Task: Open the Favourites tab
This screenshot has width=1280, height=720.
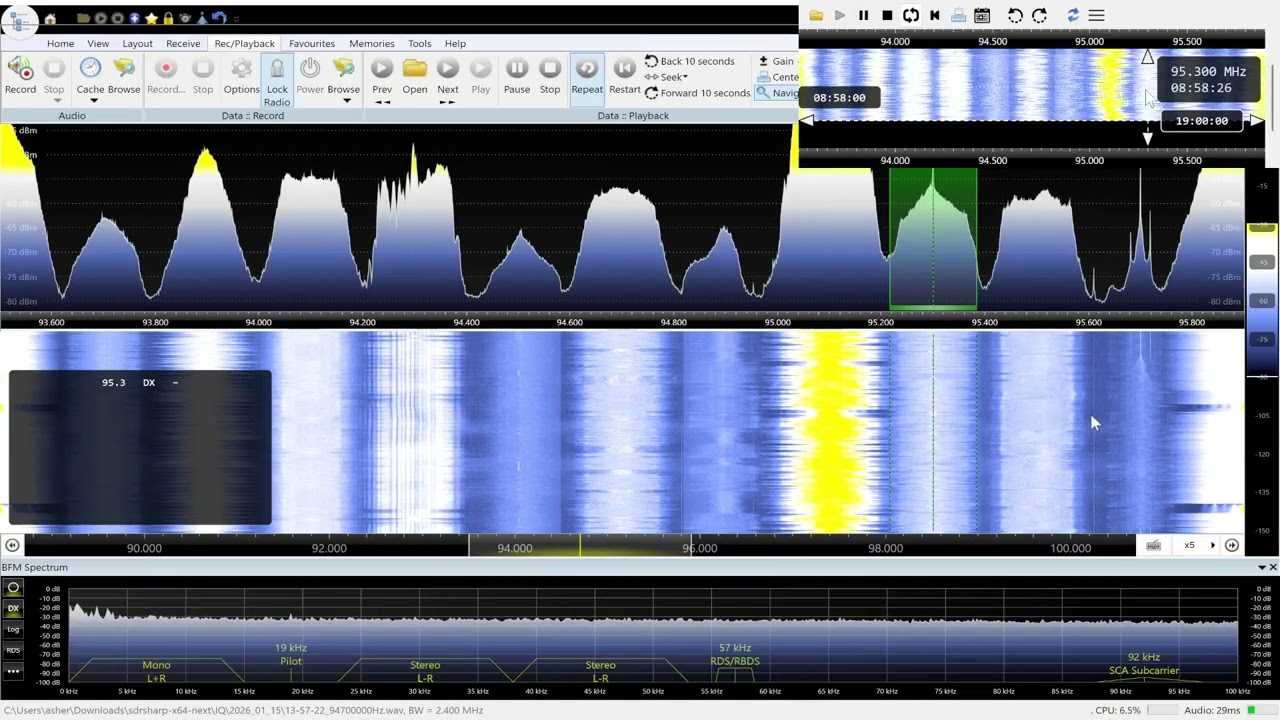Action: point(312,44)
